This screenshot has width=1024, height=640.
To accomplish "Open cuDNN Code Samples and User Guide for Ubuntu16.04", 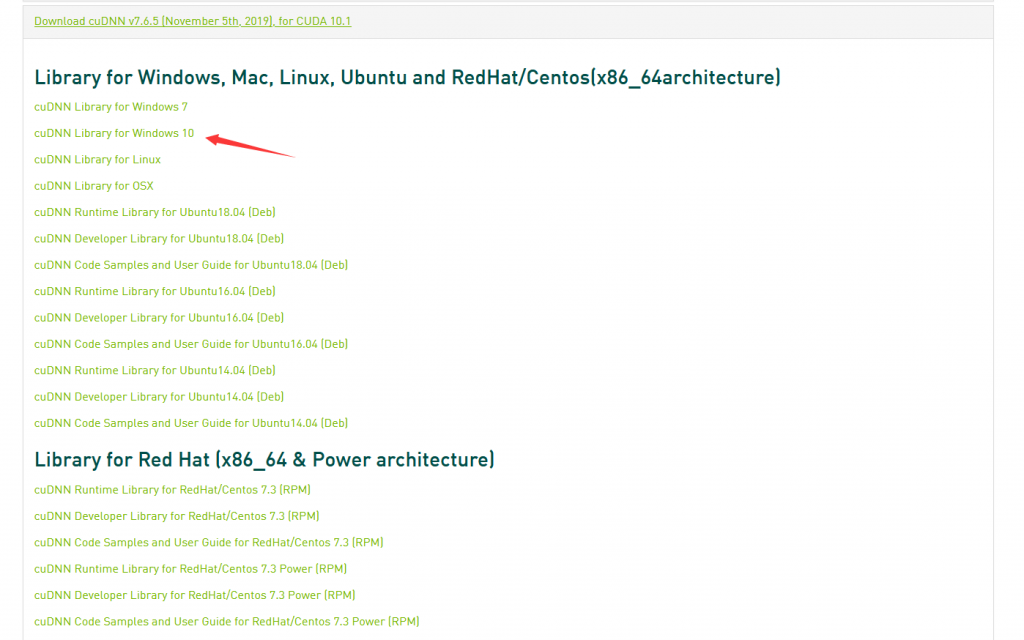I will tap(191, 344).
